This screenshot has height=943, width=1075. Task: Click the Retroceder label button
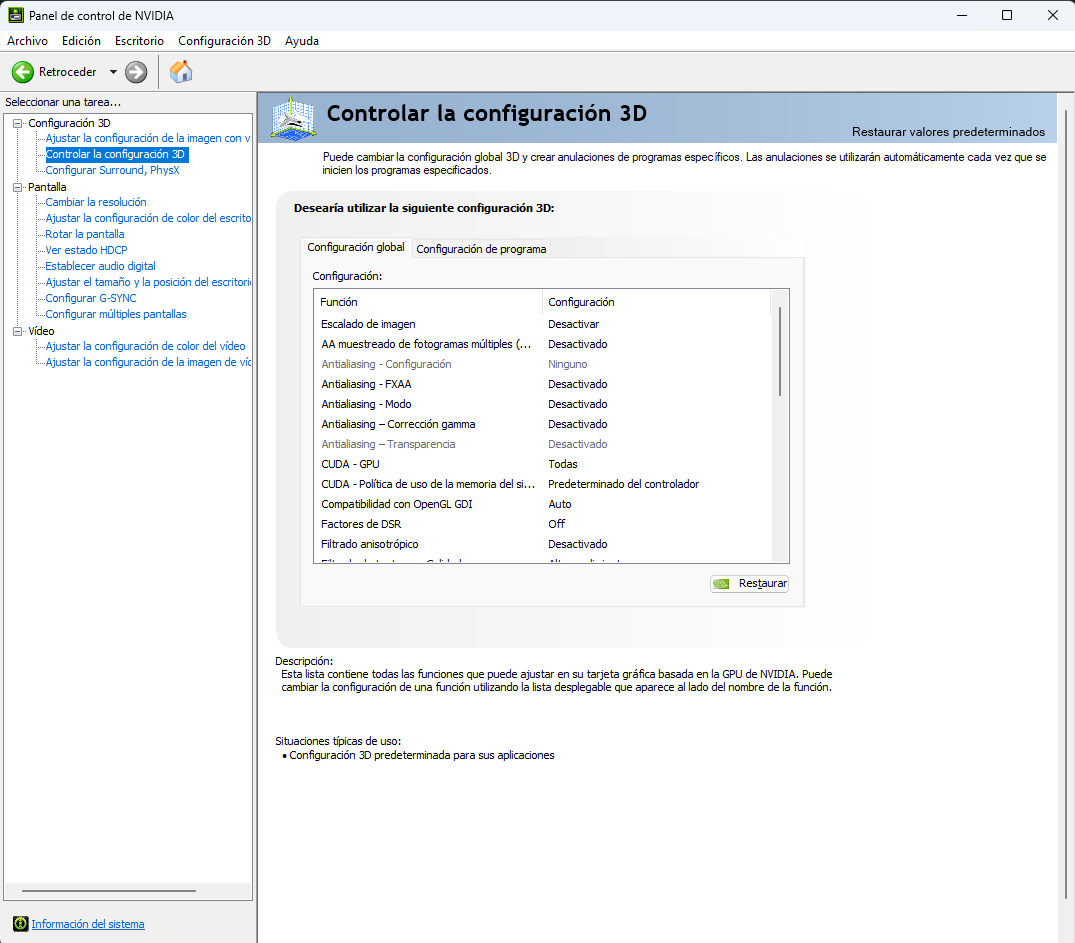pos(67,72)
